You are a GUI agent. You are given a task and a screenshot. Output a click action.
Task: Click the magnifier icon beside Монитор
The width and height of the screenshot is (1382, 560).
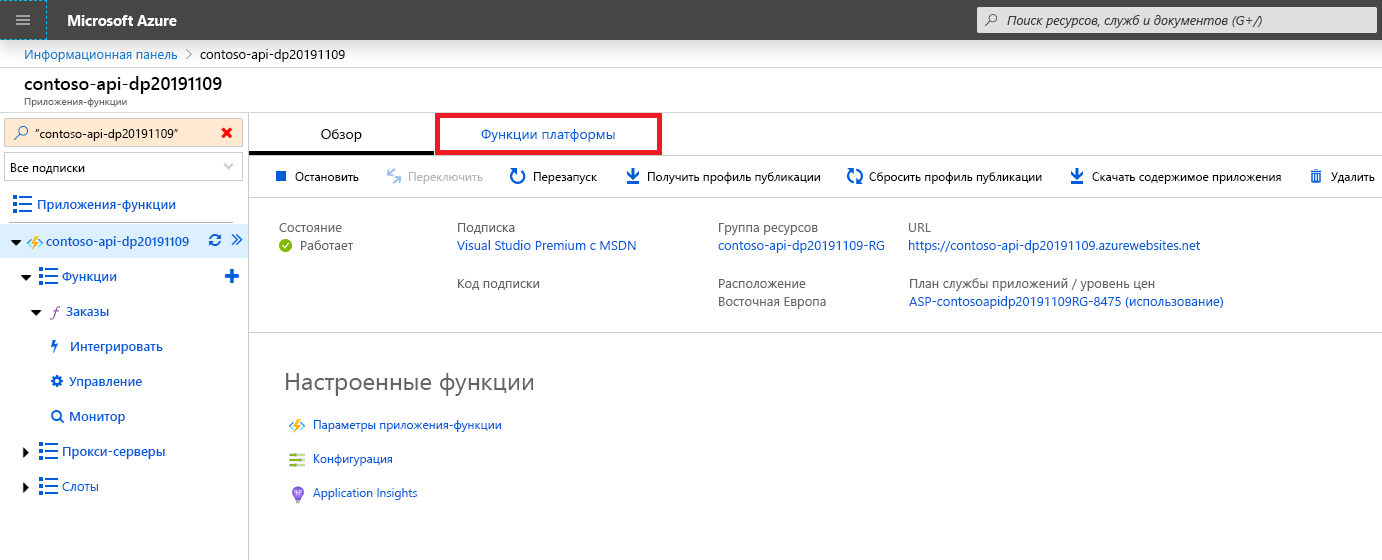[57, 416]
